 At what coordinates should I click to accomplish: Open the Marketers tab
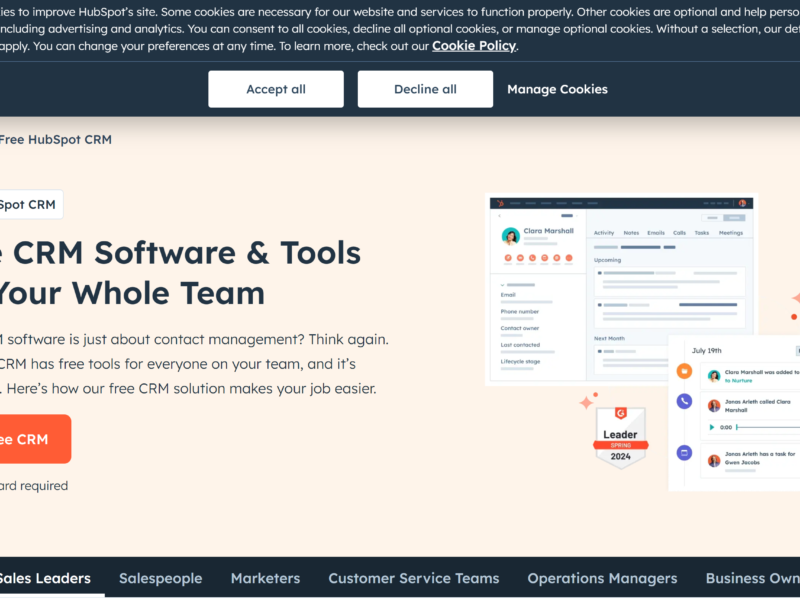[265, 578]
